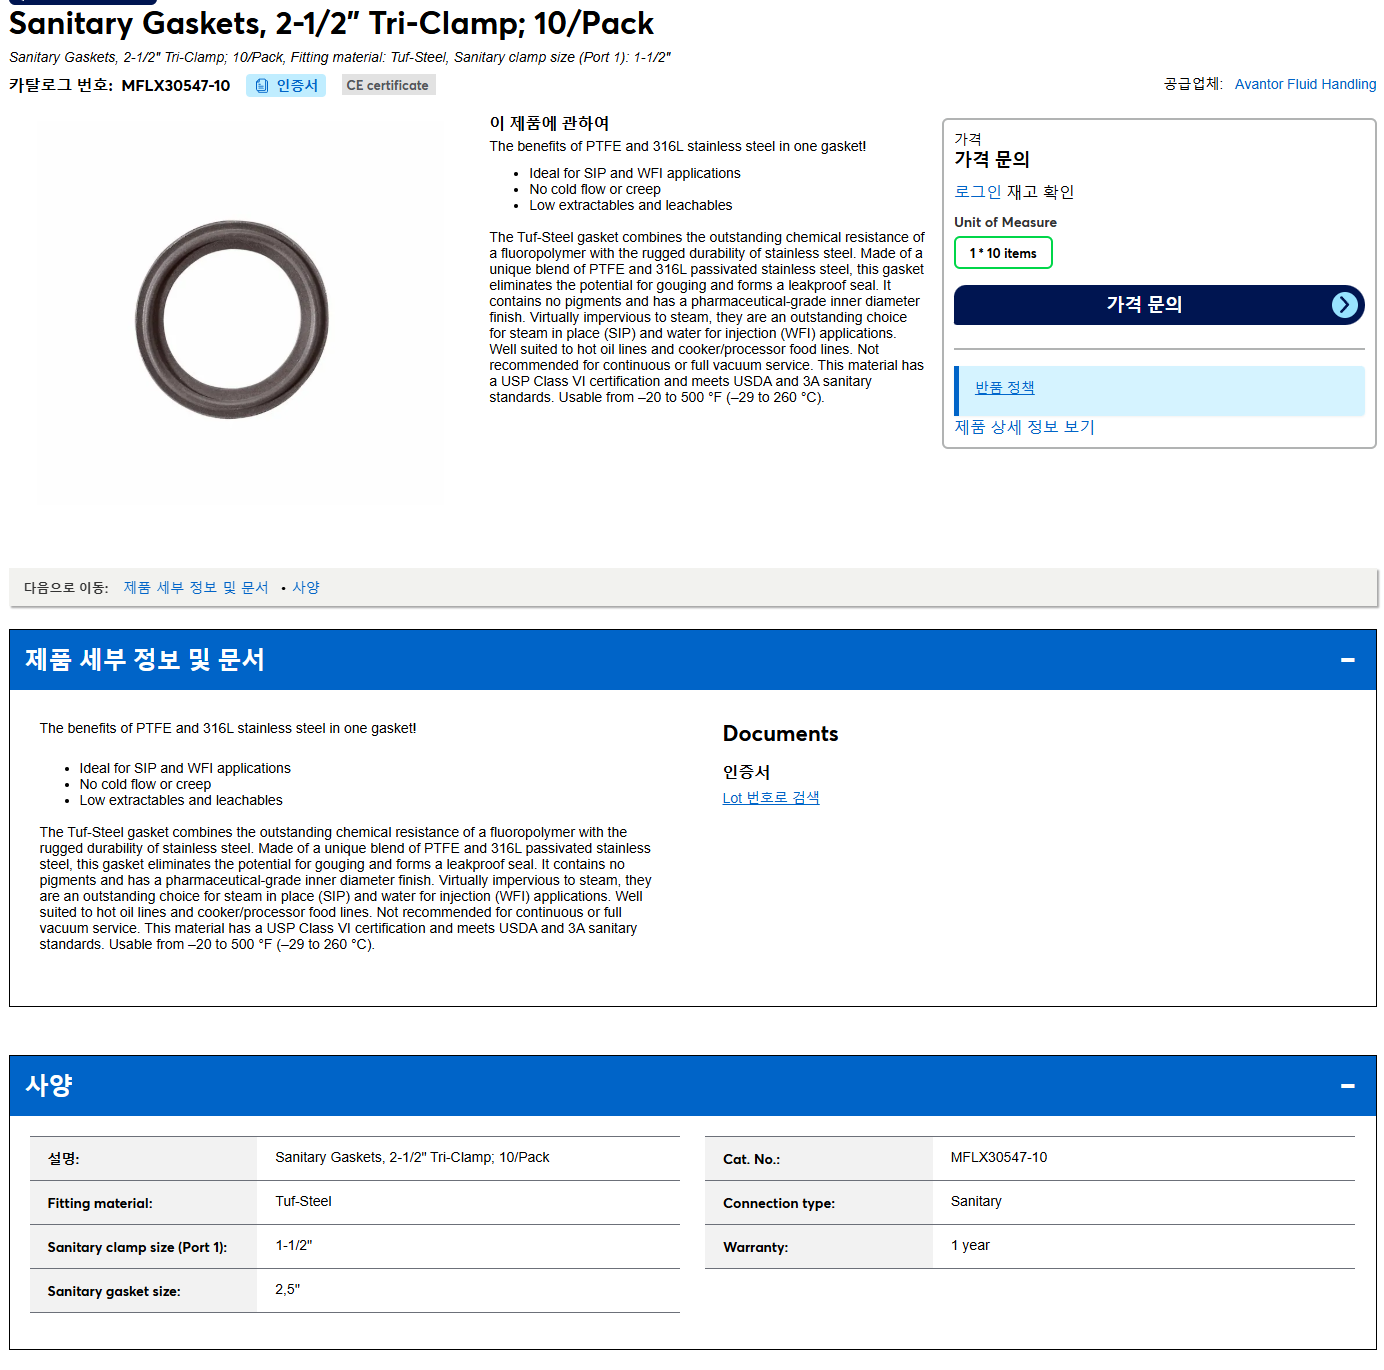Open 제품 상세 정보 보기 link

pos(1024,427)
